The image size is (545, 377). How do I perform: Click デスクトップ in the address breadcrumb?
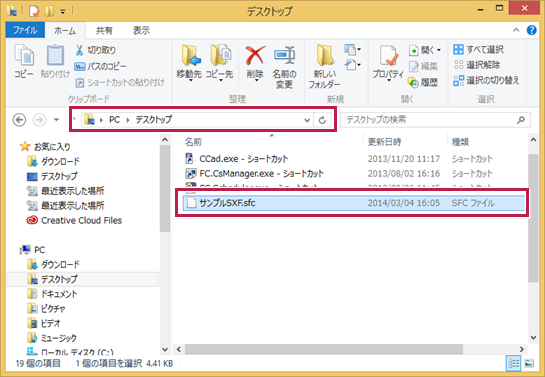(153, 120)
